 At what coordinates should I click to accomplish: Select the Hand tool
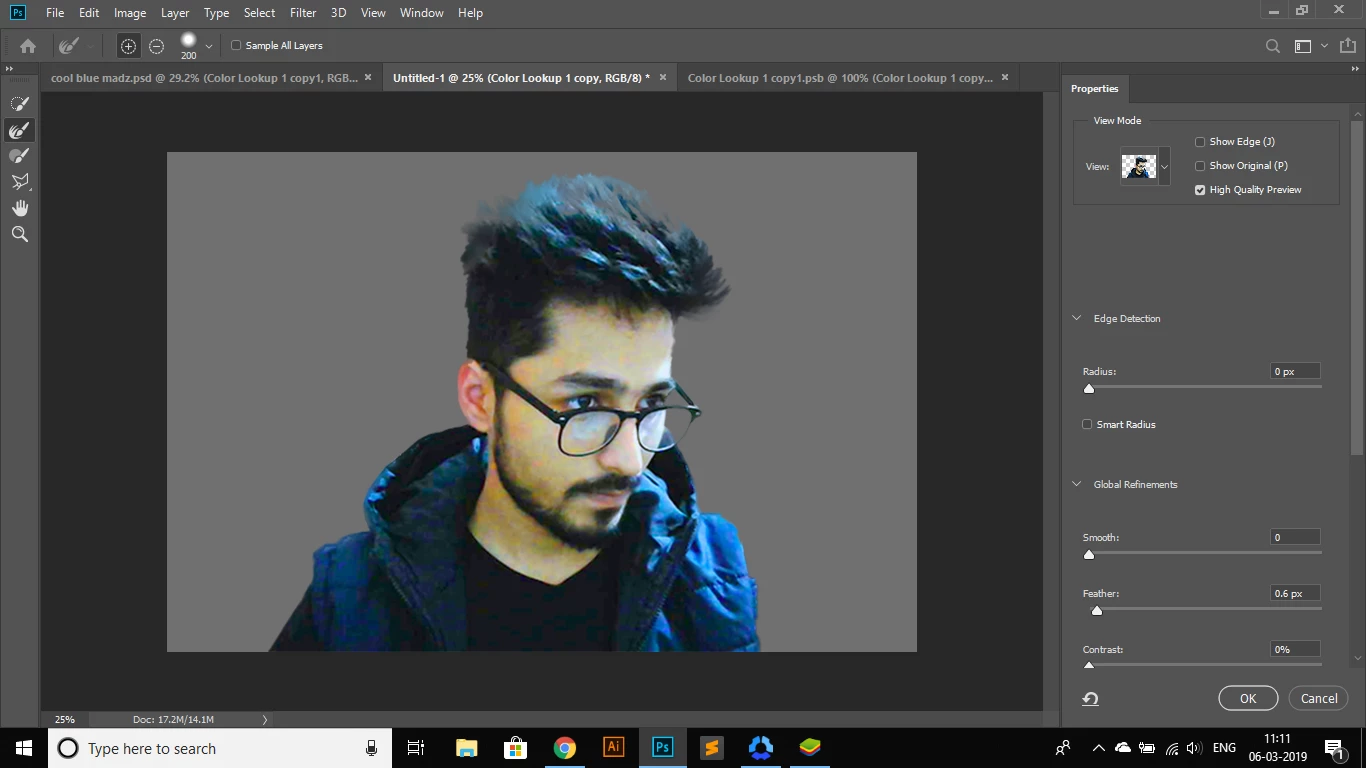click(x=20, y=208)
